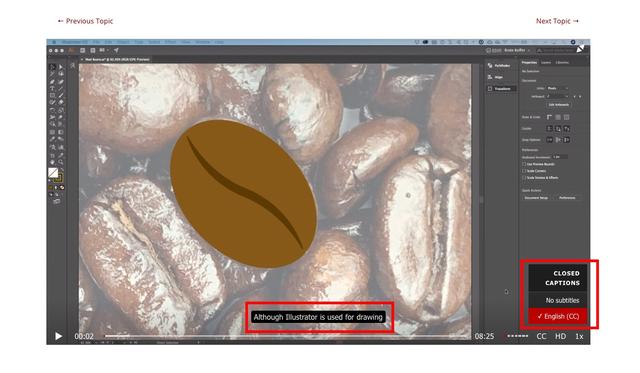Adjust the video volume bars

pyautogui.click(x=518, y=336)
